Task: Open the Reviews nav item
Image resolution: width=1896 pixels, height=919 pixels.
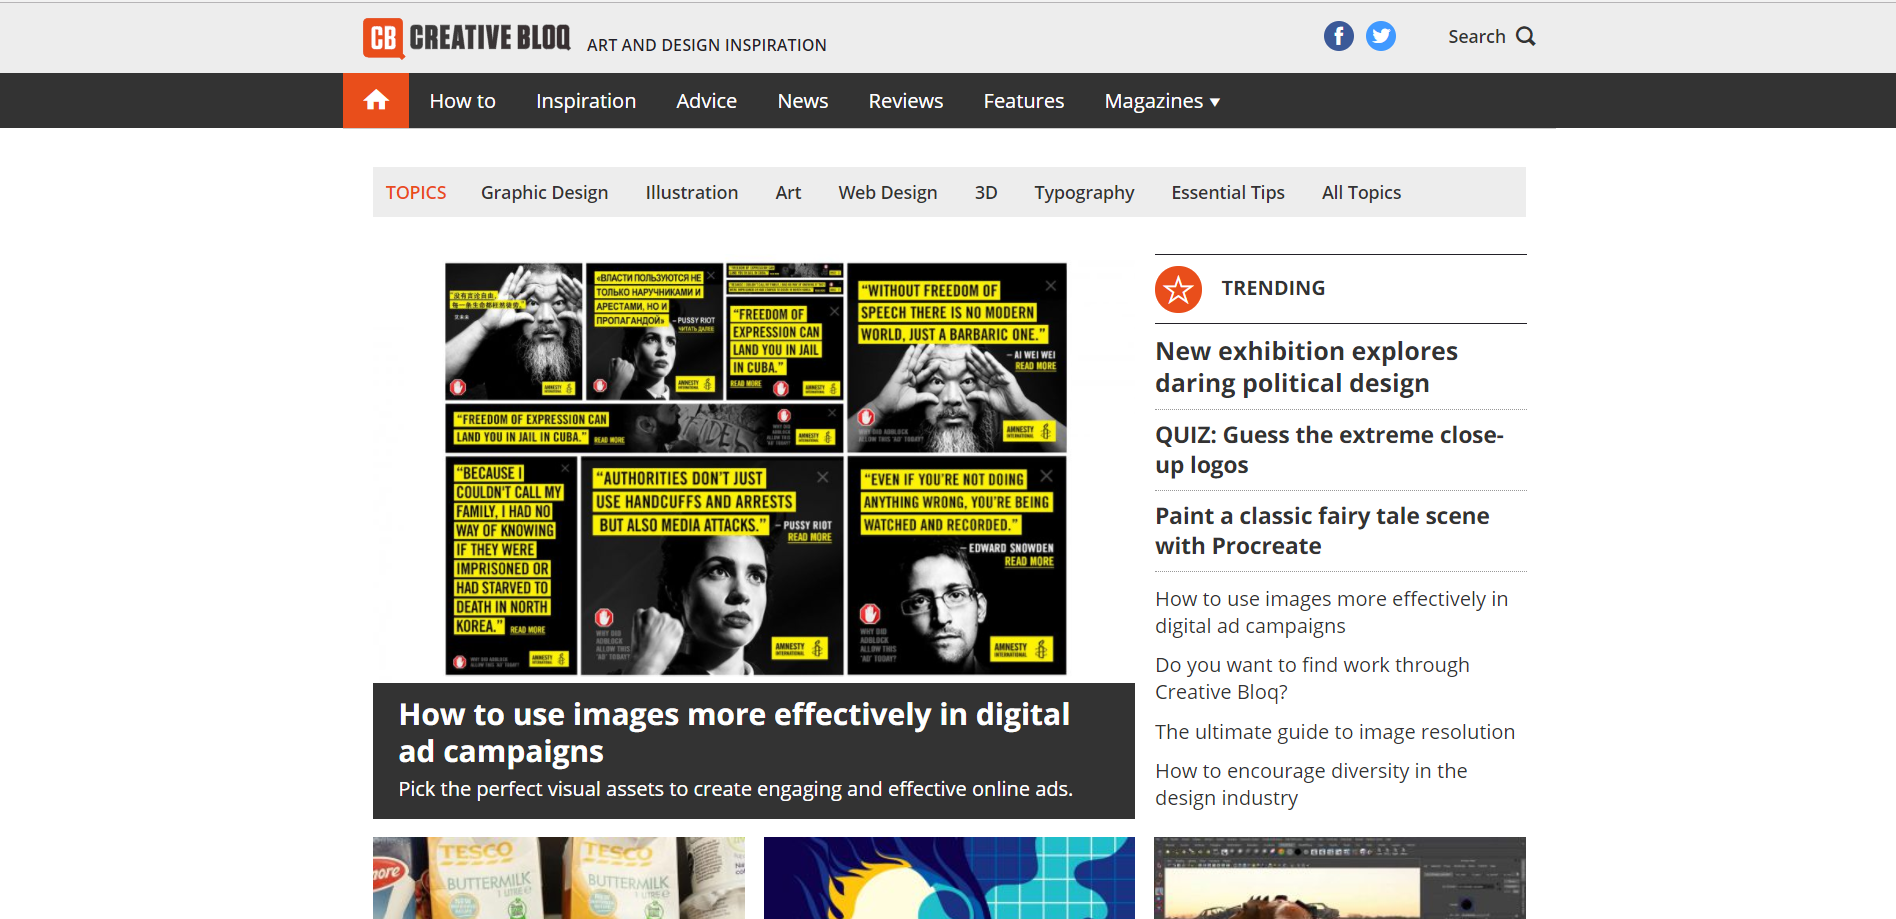Action: click(x=905, y=101)
